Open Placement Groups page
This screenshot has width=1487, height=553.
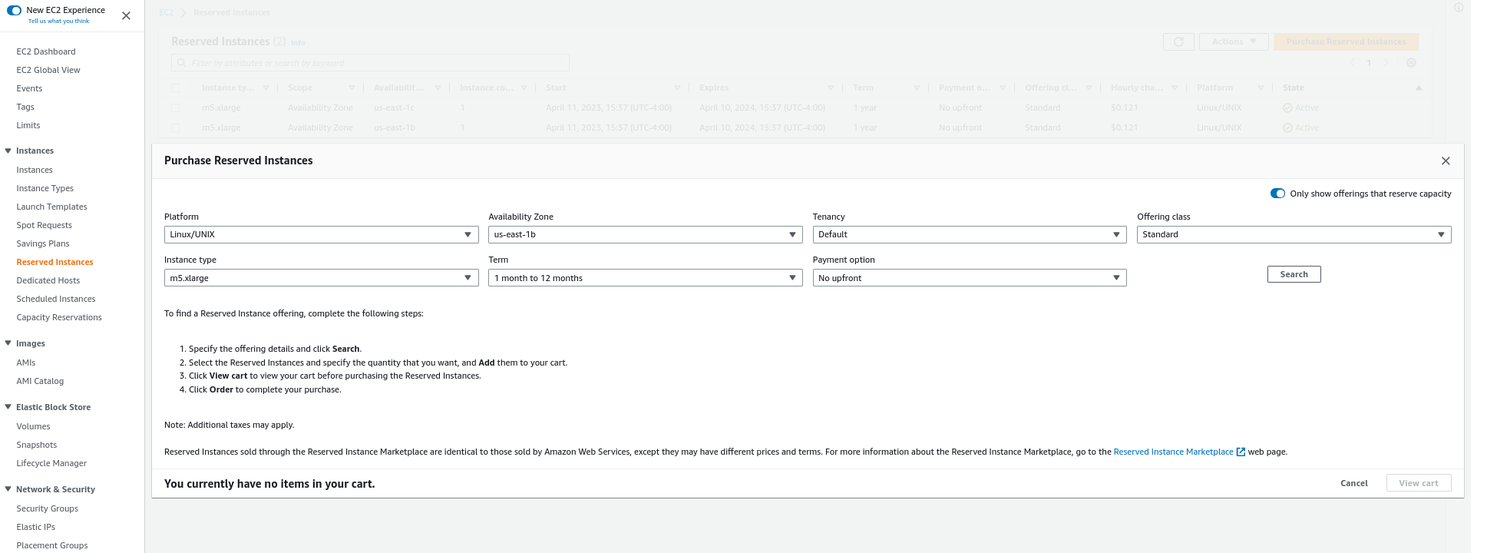click(52, 545)
